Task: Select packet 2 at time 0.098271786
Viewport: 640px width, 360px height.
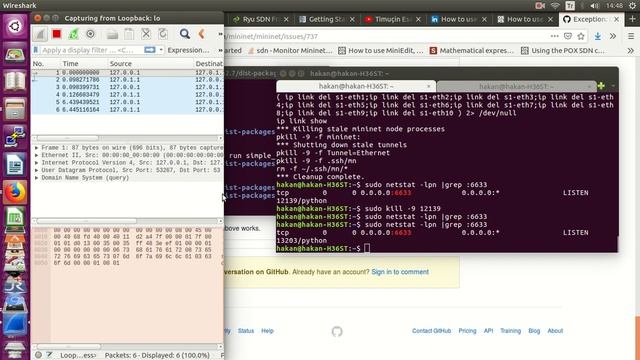Action: [127, 80]
